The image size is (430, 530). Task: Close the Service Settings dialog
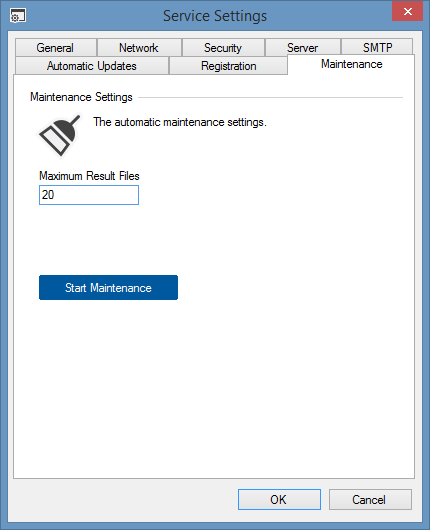click(407, 11)
